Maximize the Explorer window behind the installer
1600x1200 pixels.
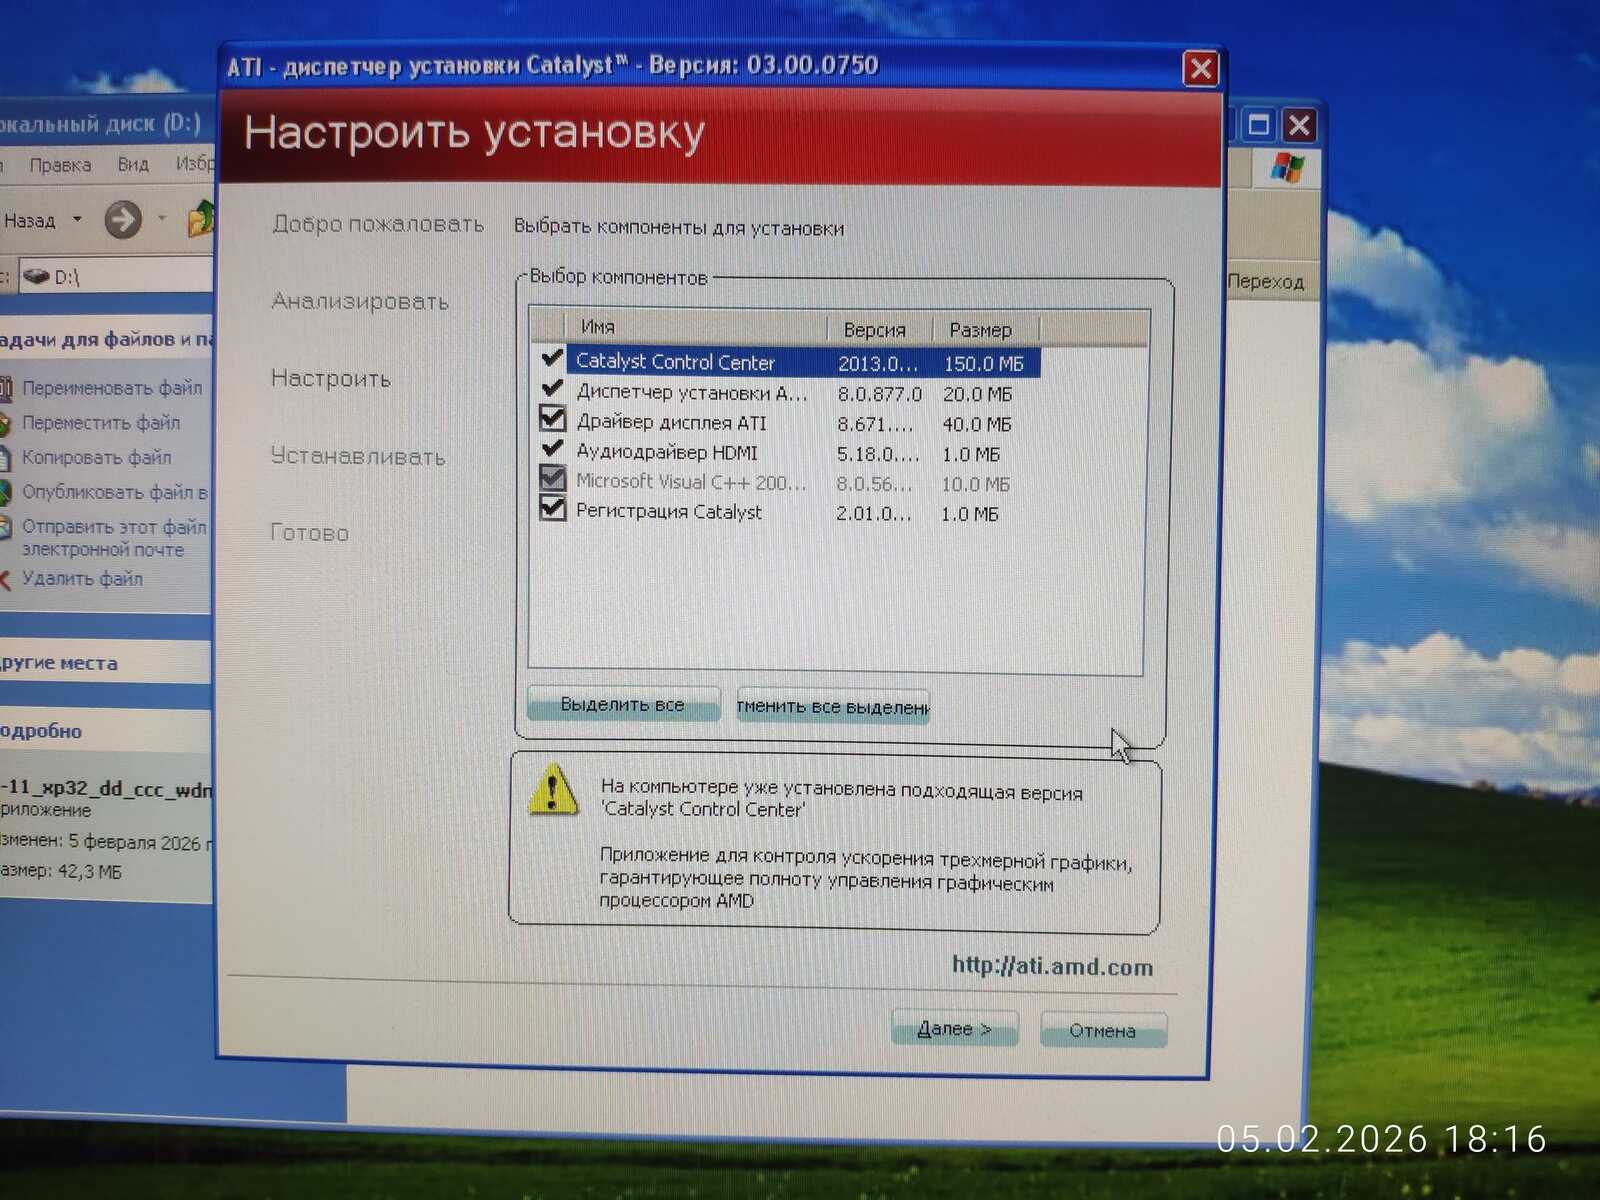click(x=1259, y=124)
